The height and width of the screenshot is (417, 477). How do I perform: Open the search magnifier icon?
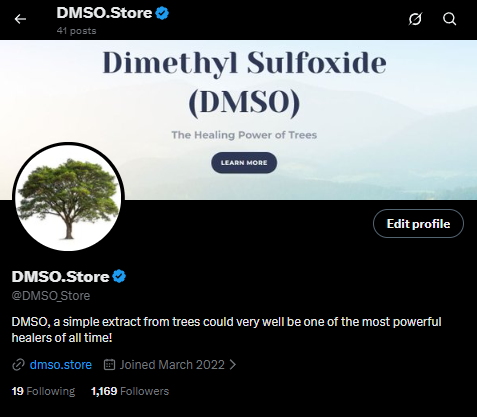coord(449,19)
